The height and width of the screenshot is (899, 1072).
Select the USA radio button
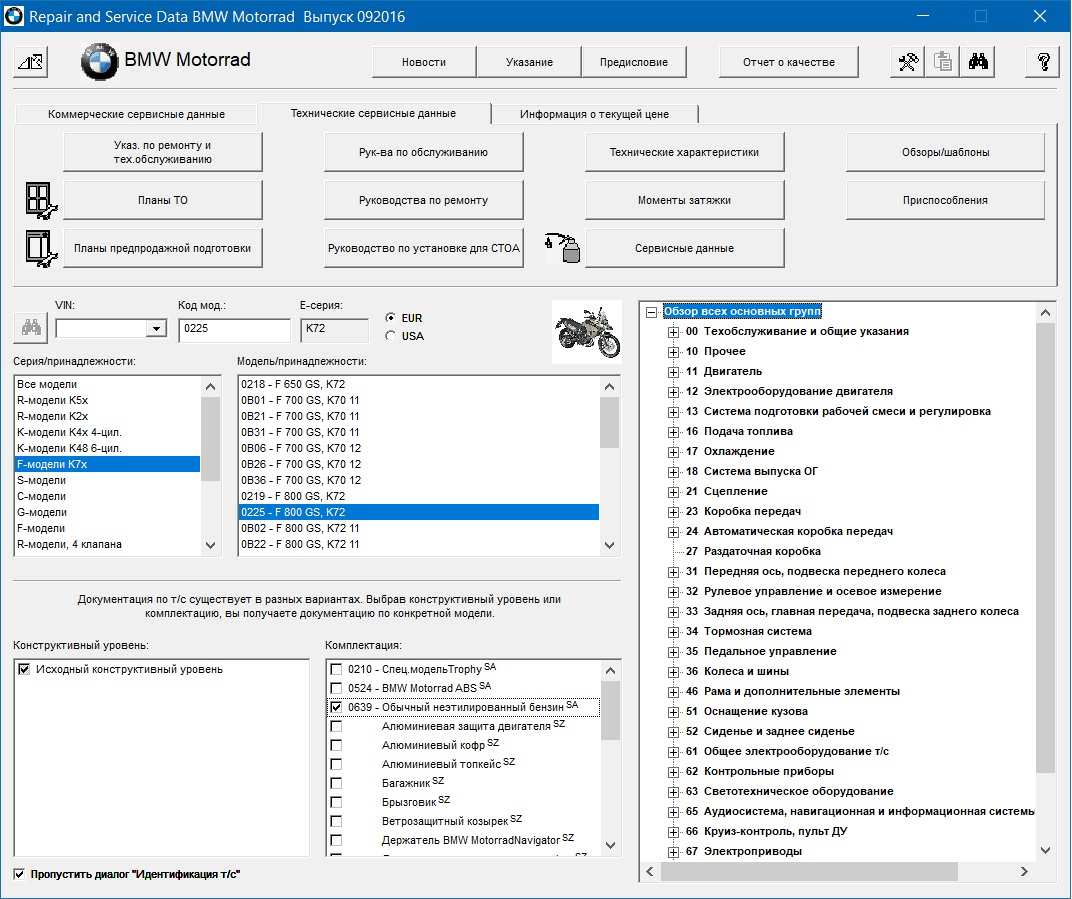point(390,336)
